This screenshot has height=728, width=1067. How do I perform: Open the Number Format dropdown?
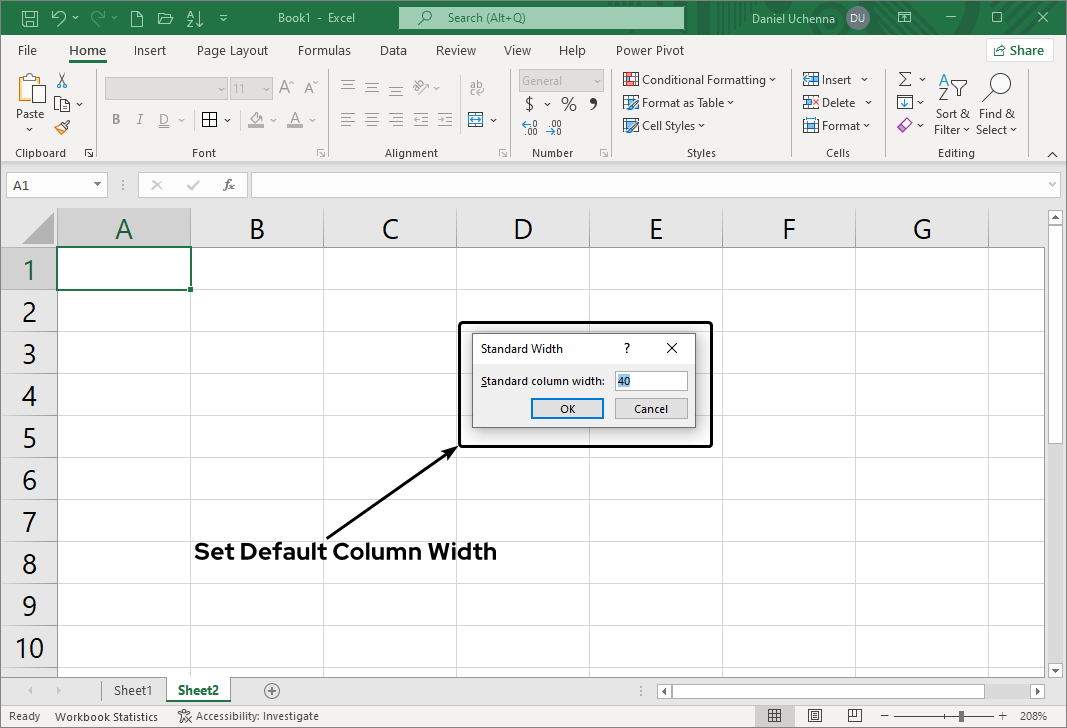[x=560, y=80]
